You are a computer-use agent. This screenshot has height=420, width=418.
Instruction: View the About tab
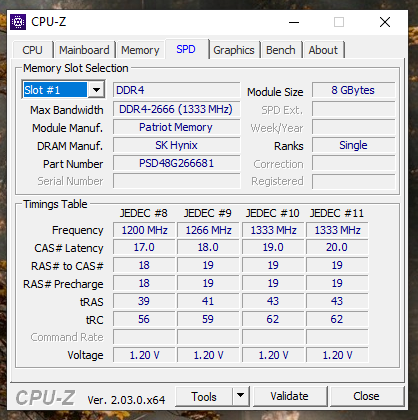[x=323, y=50]
